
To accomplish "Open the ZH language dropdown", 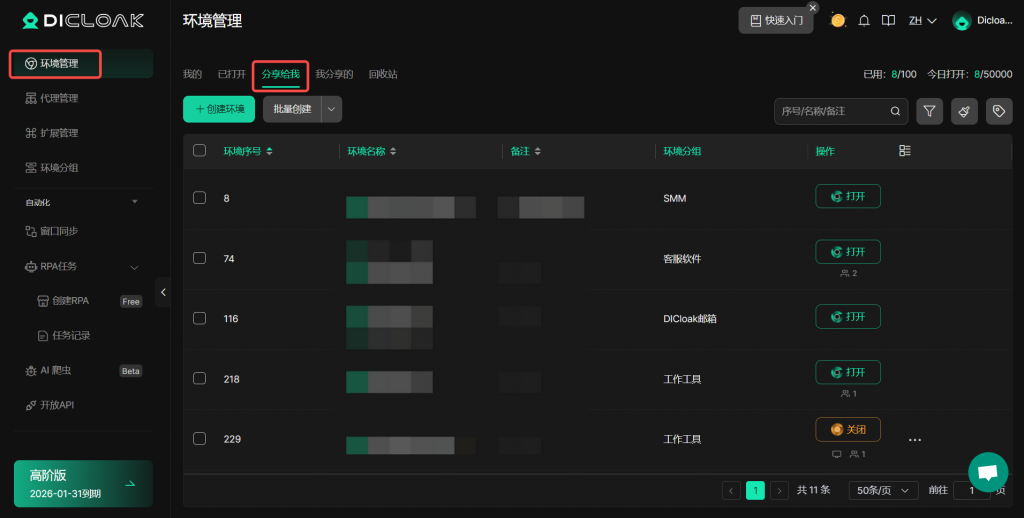I will [x=921, y=21].
